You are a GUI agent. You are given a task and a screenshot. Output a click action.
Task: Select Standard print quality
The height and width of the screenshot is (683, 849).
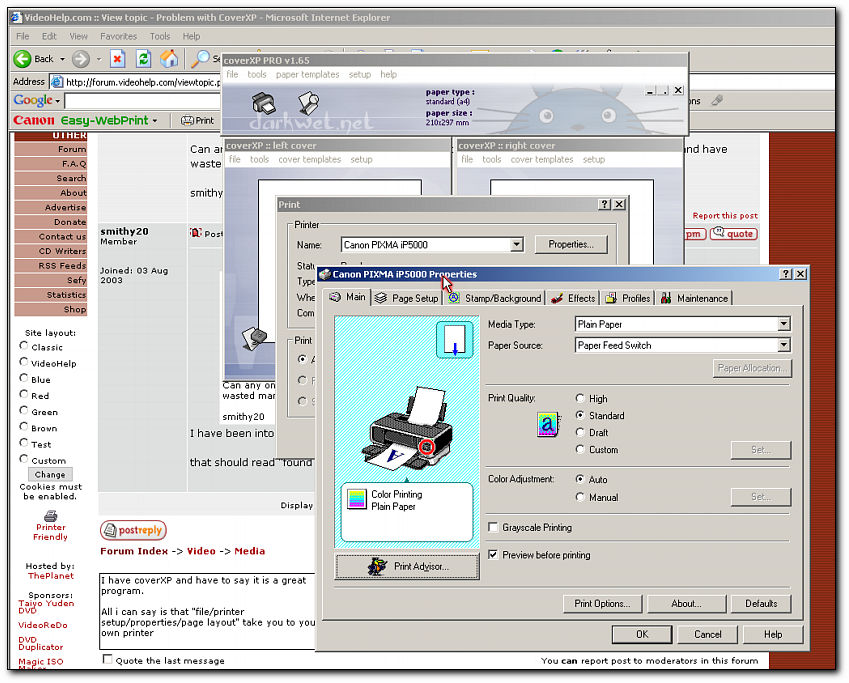coord(580,415)
